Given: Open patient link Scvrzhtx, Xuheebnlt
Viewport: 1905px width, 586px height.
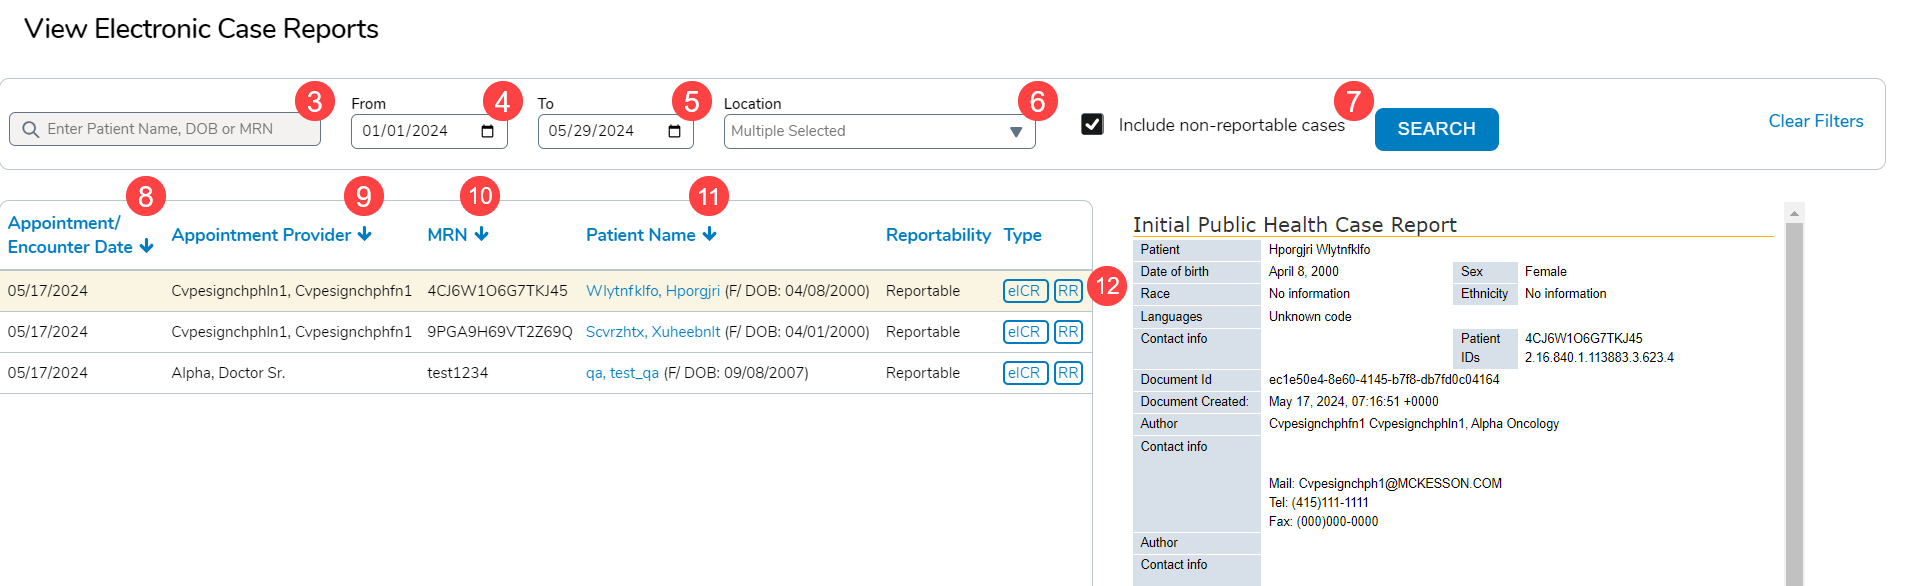Looking at the screenshot, I should tap(652, 332).
